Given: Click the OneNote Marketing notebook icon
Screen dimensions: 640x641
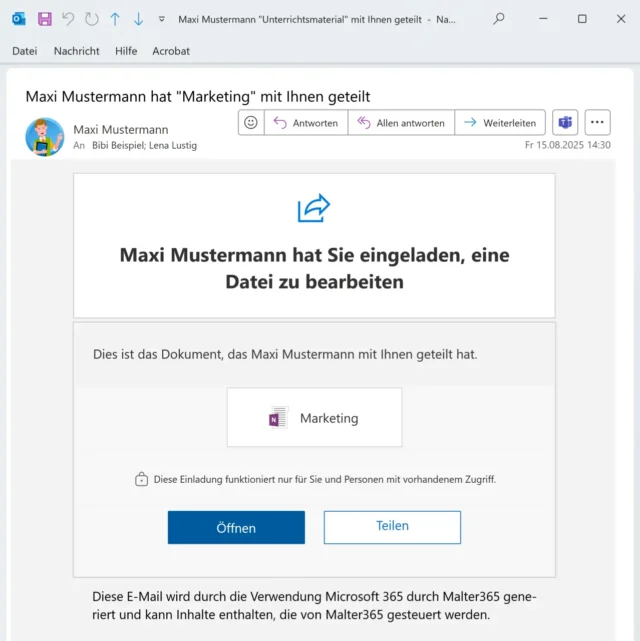Looking at the screenshot, I should tap(277, 419).
